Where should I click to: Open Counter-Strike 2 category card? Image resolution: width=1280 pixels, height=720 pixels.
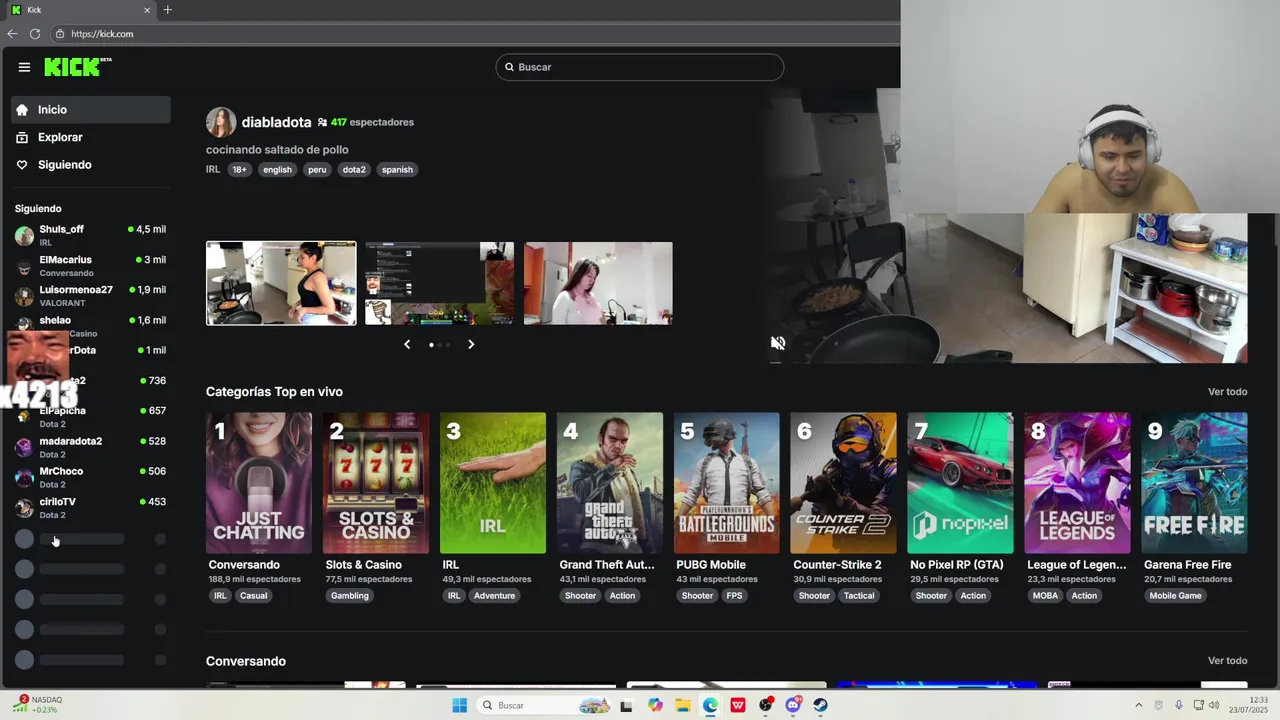click(844, 483)
